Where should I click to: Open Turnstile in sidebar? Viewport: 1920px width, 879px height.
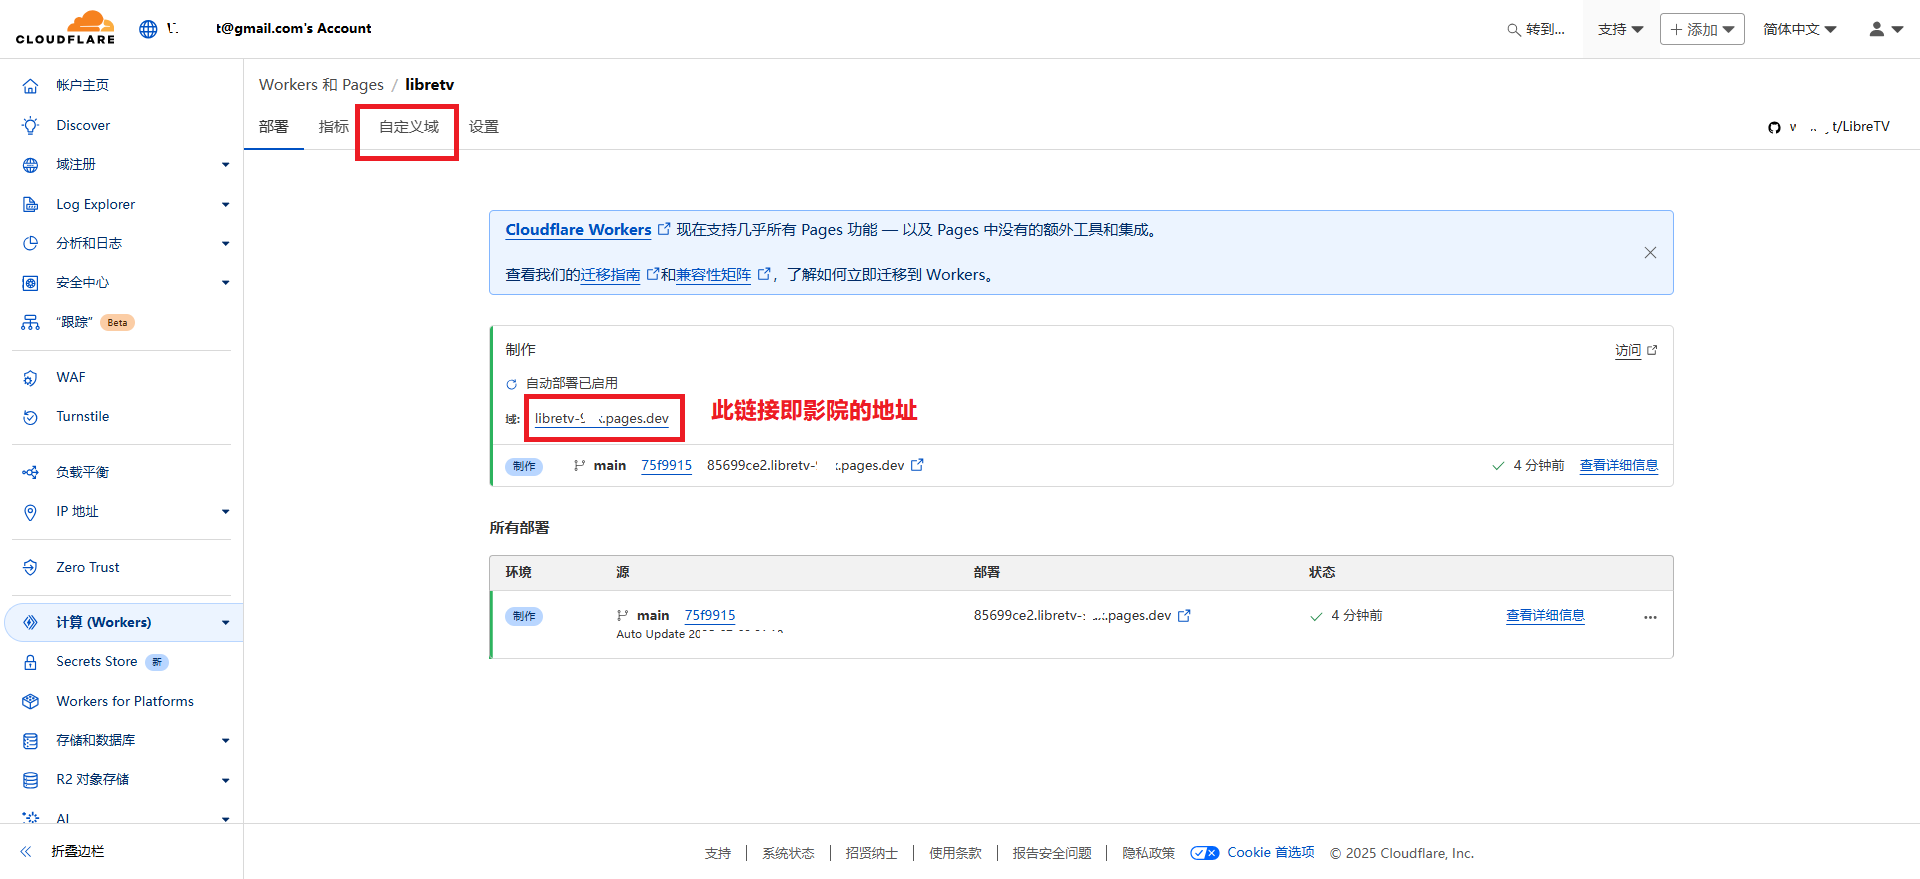[x=82, y=416]
